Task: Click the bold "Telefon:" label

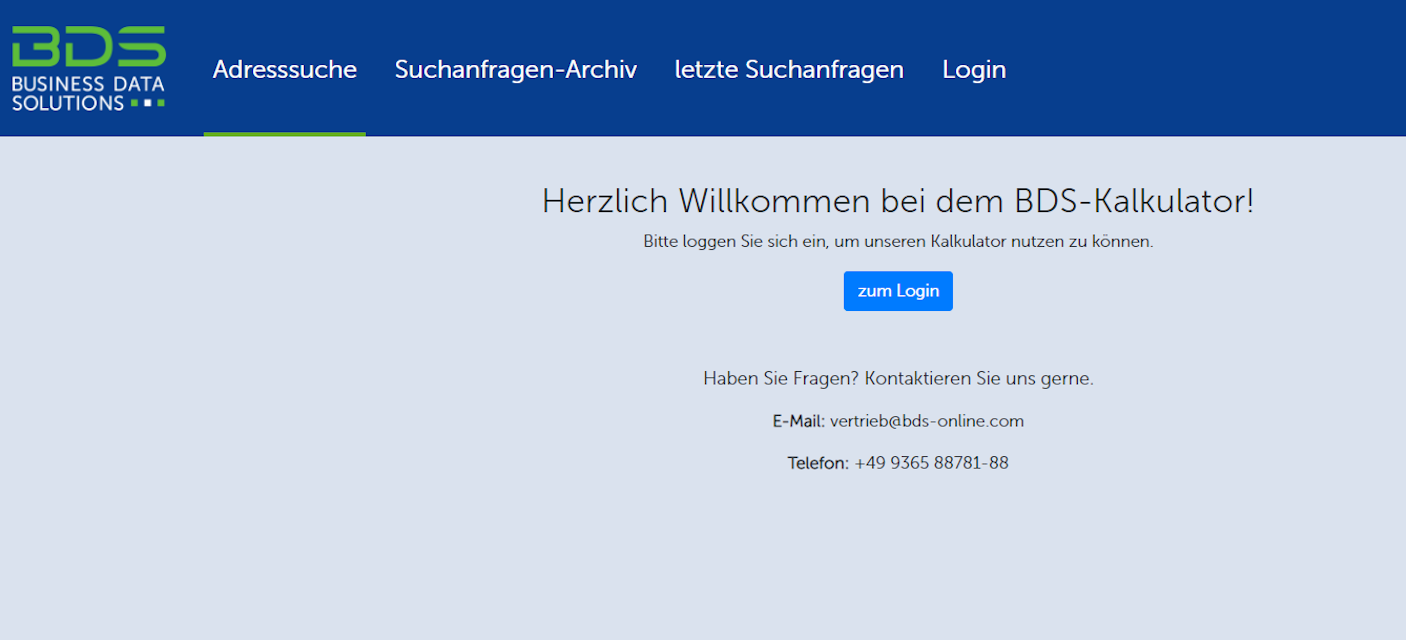Action: coord(817,463)
